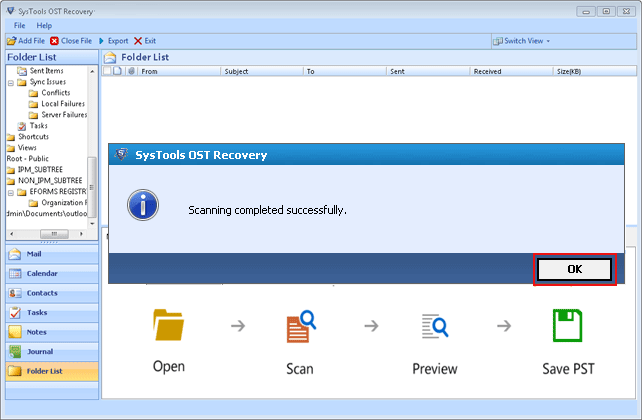The width and height of the screenshot is (642, 420).
Task: Click the folder tree scroll up arrow
Action: [92, 71]
